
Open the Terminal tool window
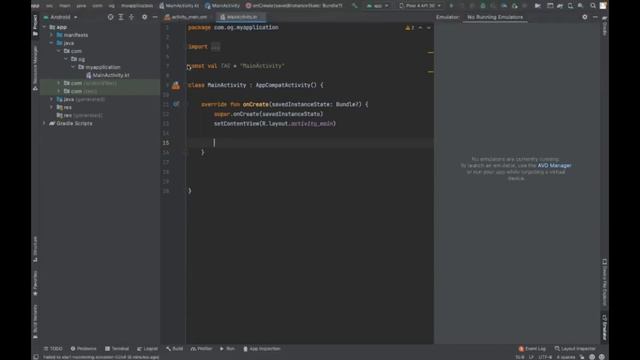pyautogui.click(x=117, y=349)
